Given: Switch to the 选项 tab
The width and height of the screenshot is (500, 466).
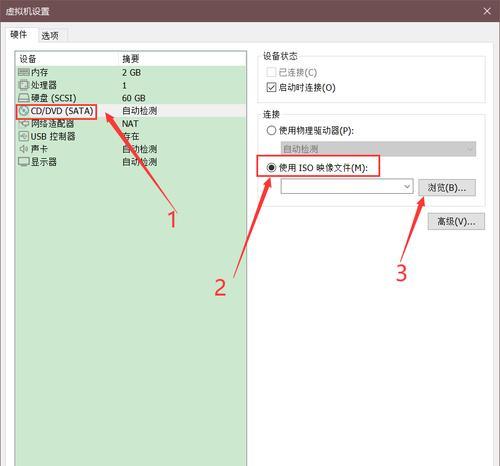Looking at the screenshot, I should point(50,36).
